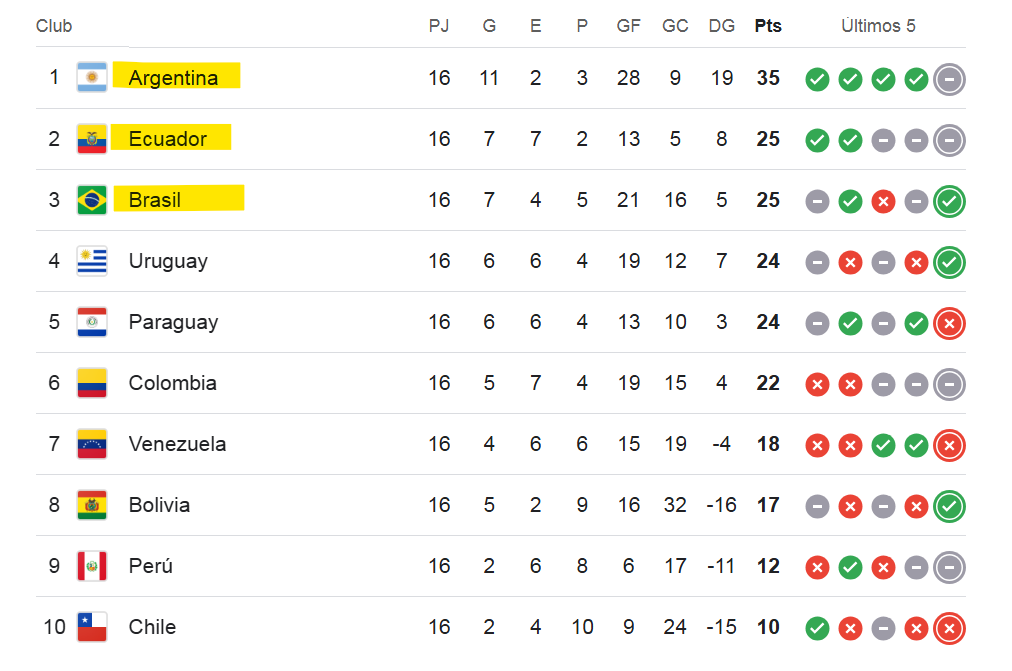Click the Argentina flag icon
The width and height of the screenshot is (1012, 671).
pyautogui.click(x=92, y=77)
